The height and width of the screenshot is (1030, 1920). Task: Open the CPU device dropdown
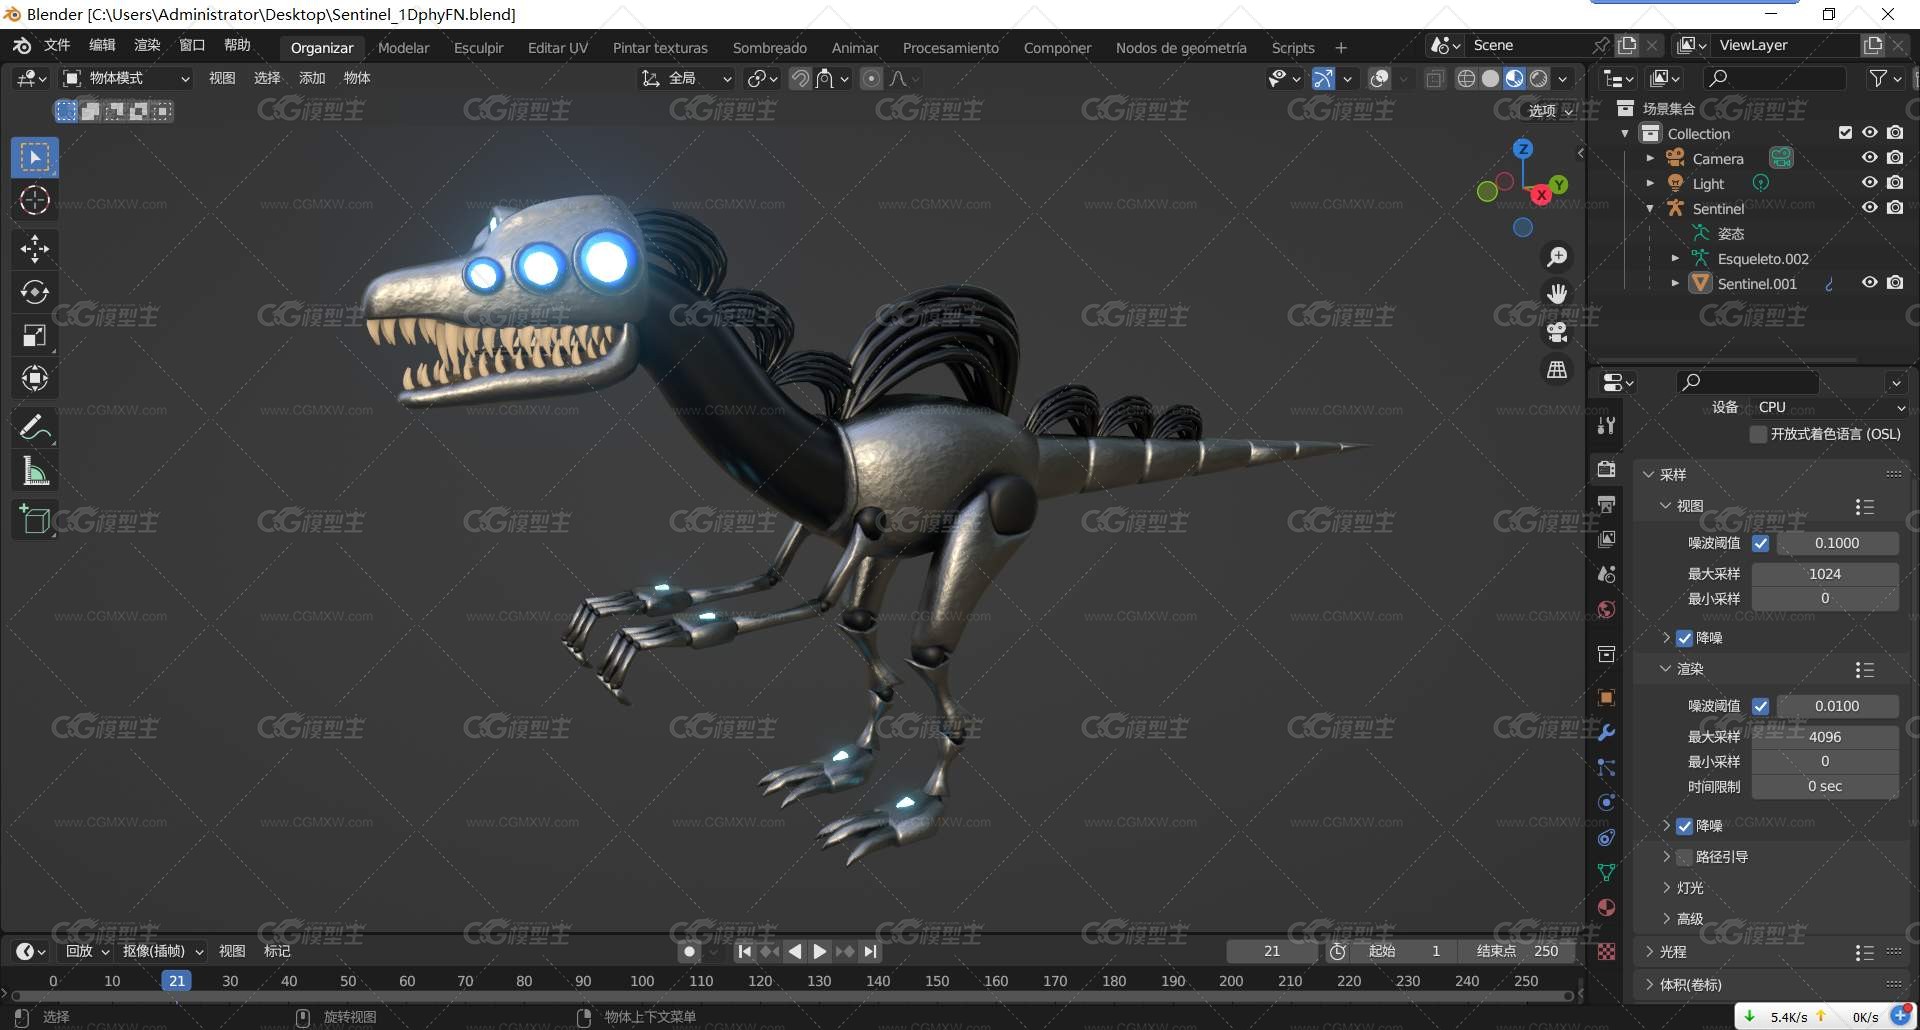tap(1829, 407)
